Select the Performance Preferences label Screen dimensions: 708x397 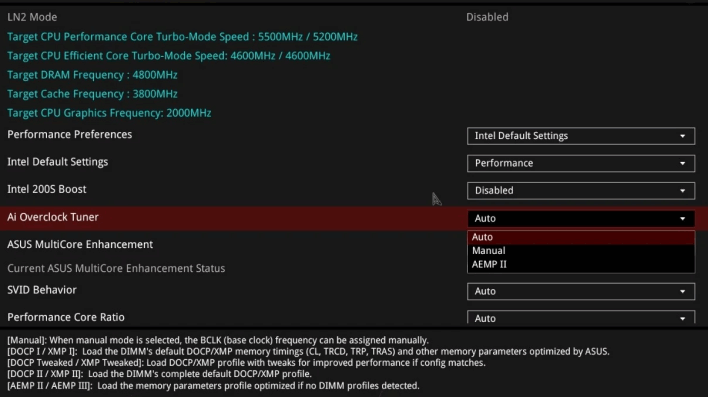(x=70, y=135)
